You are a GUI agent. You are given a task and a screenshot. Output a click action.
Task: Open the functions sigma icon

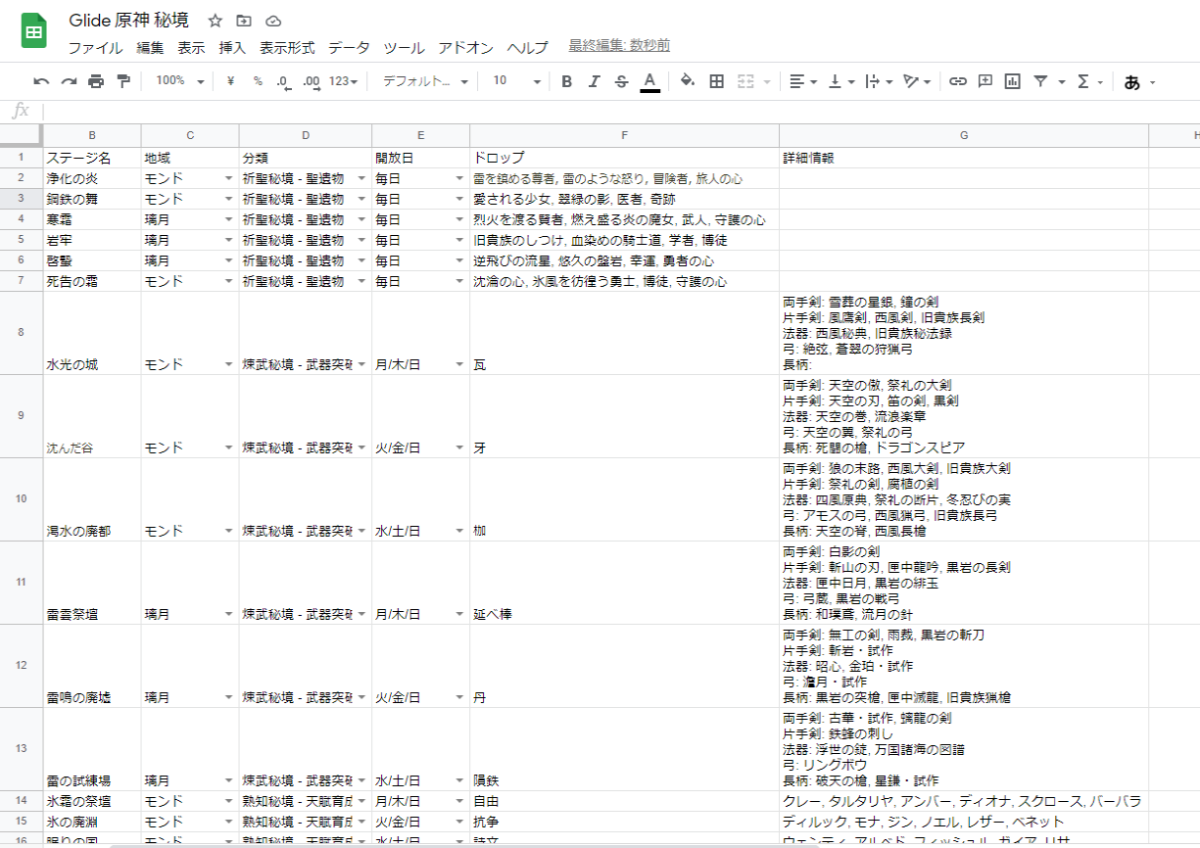coord(1083,82)
